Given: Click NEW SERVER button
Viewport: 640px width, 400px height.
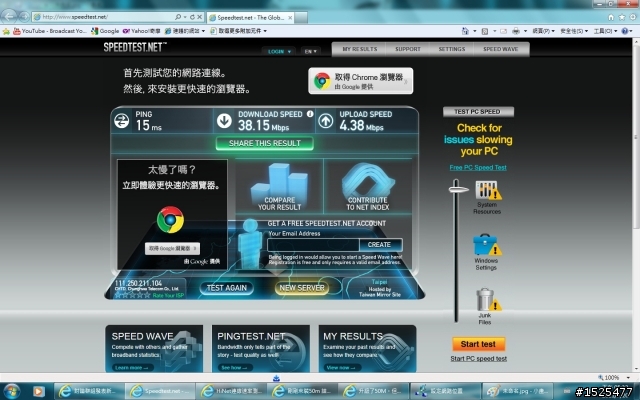Looking at the screenshot, I should [302, 288].
